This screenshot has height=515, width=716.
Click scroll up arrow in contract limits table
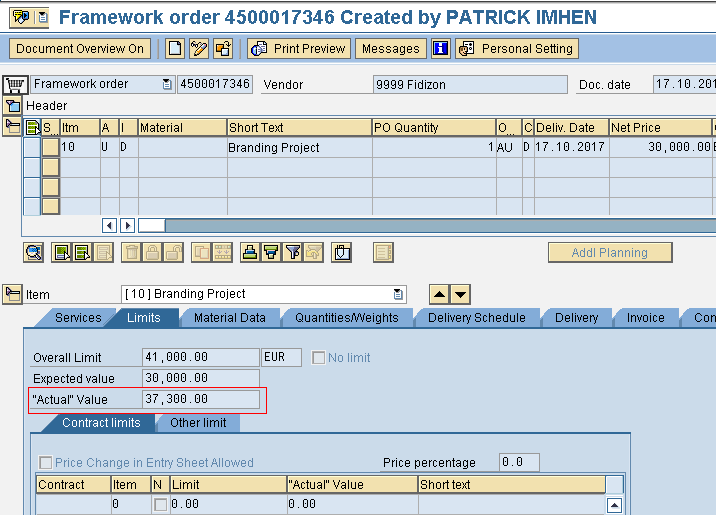coord(614,505)
